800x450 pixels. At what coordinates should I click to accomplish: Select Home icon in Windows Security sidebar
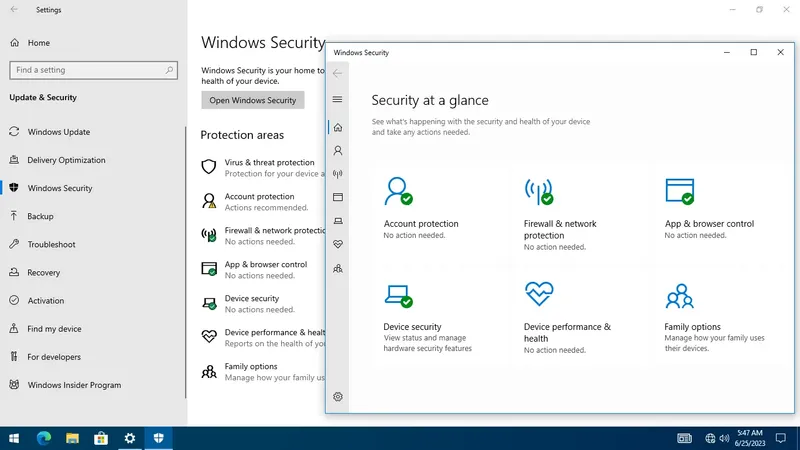pyautogui.click(x=338, y=128)
